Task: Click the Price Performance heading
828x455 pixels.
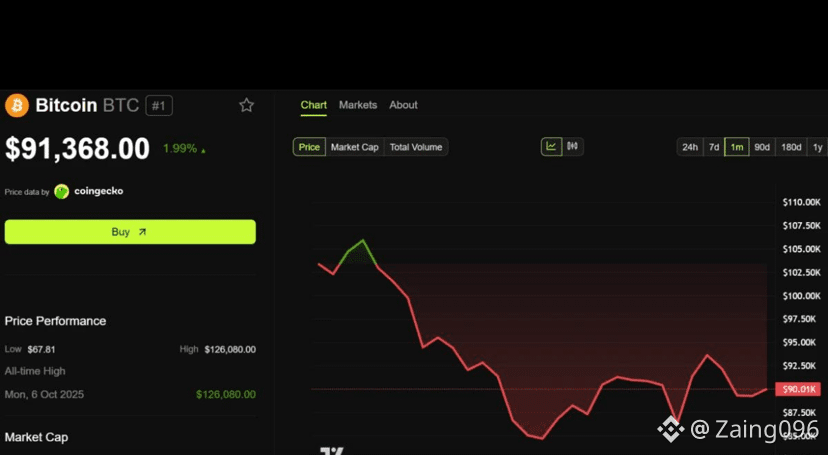Action: coord(55,321)
